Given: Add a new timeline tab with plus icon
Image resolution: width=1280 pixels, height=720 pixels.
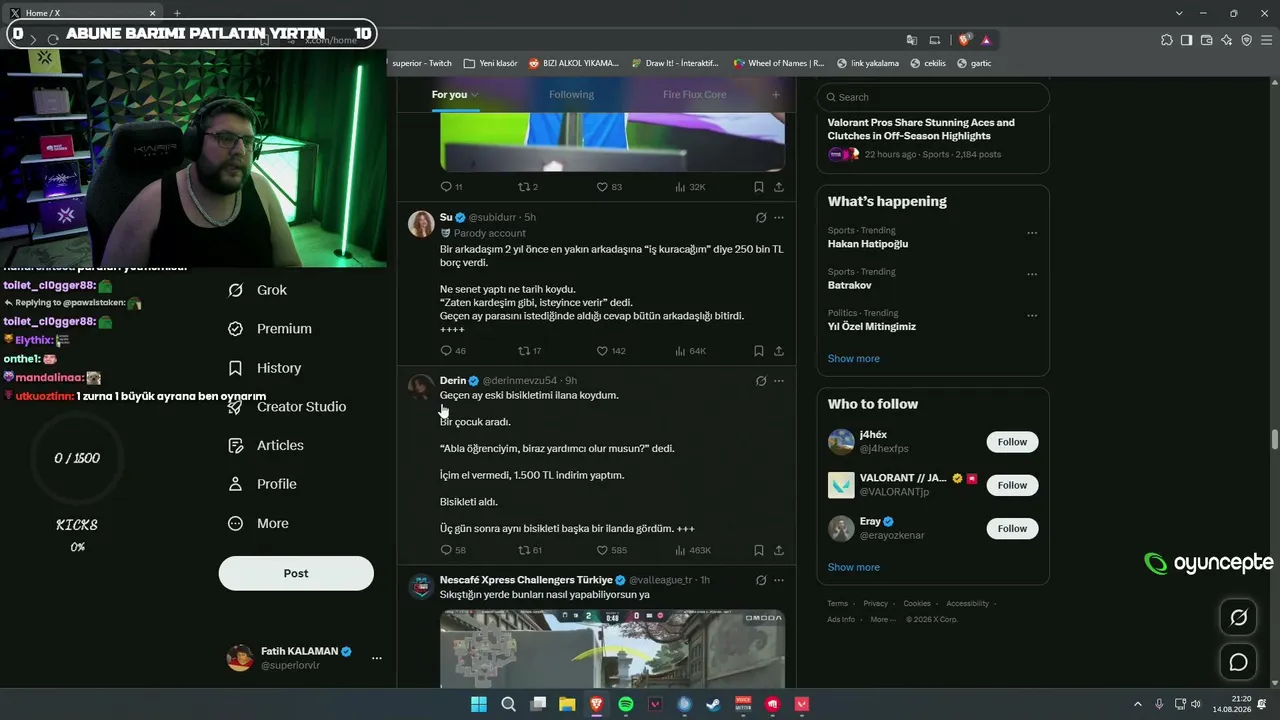Looking at the screenshot, I should click(775, 95).
